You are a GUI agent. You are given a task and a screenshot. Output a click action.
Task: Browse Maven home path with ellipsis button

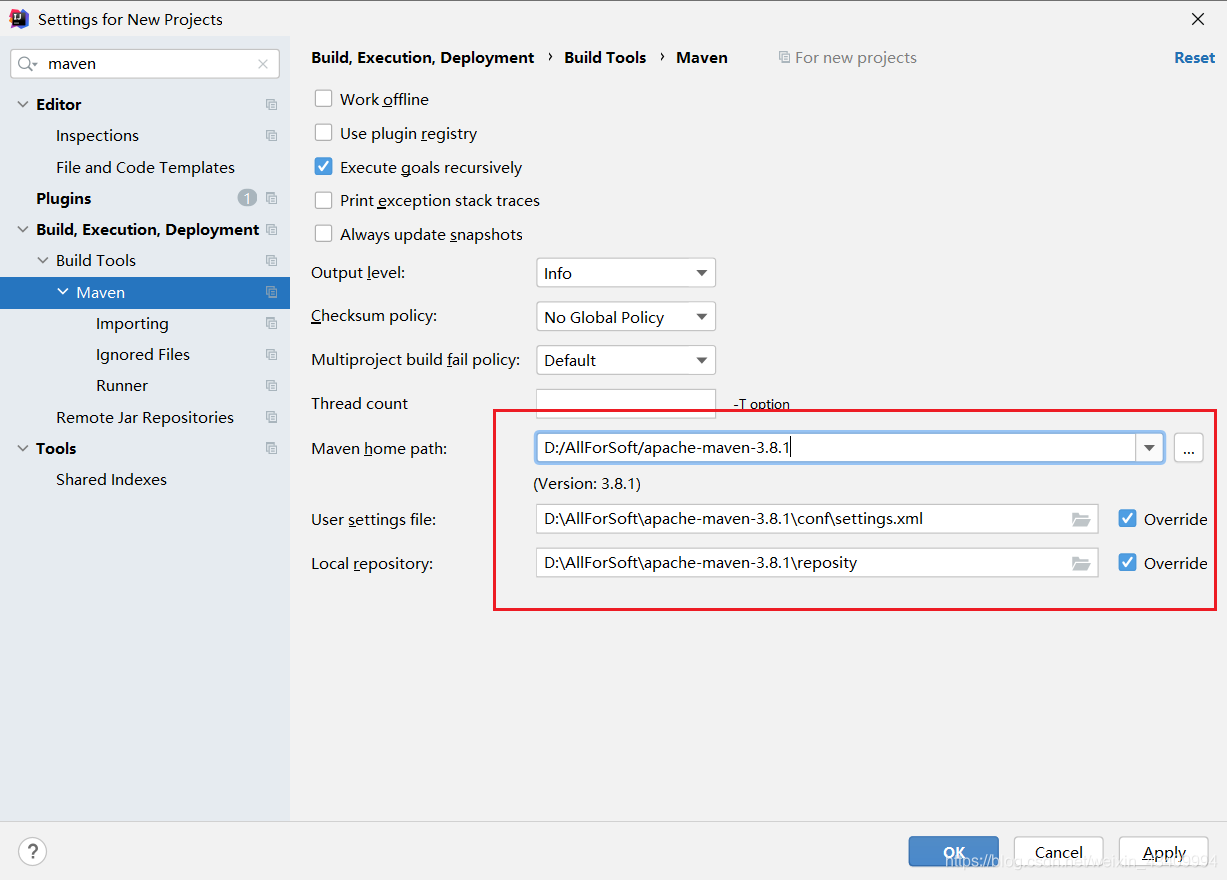[1188, 448]
